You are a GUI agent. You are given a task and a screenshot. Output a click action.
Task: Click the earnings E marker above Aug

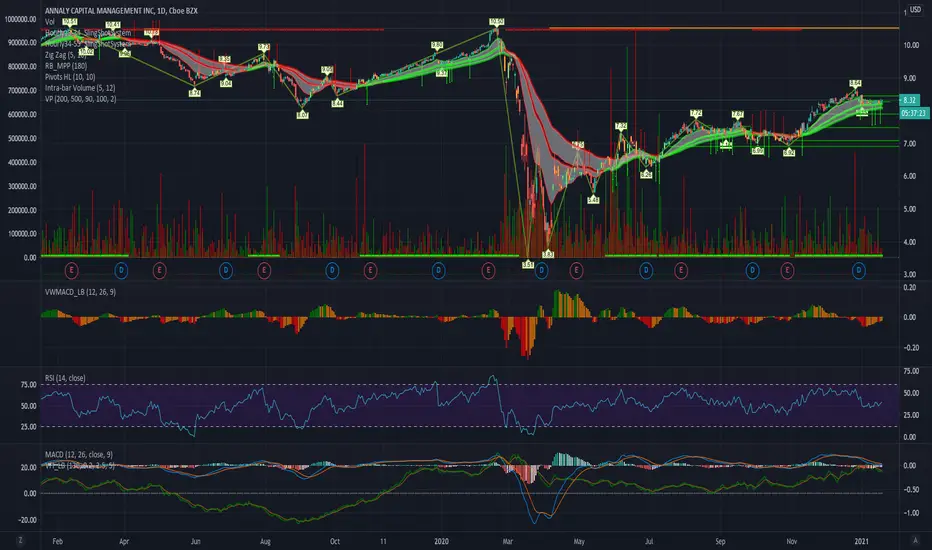pyautogui.click(x=265, y=271)
